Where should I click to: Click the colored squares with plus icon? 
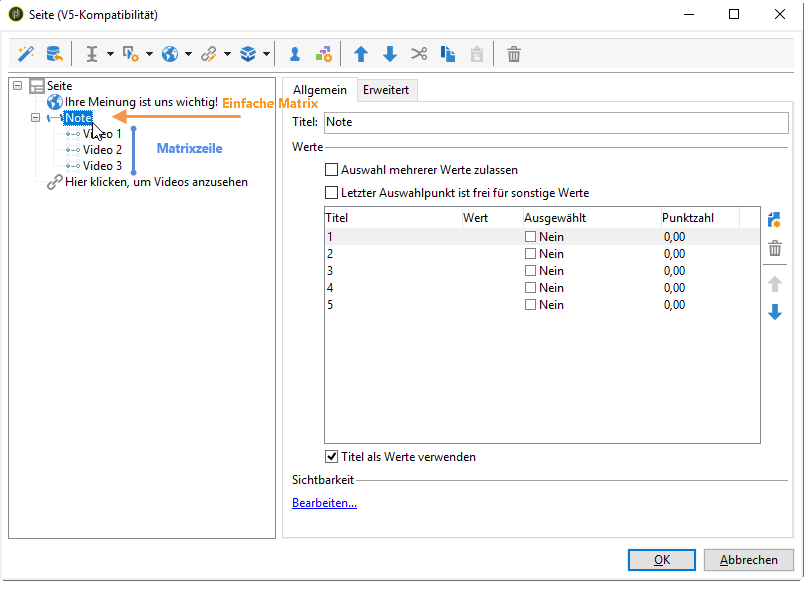coord(324,54)
